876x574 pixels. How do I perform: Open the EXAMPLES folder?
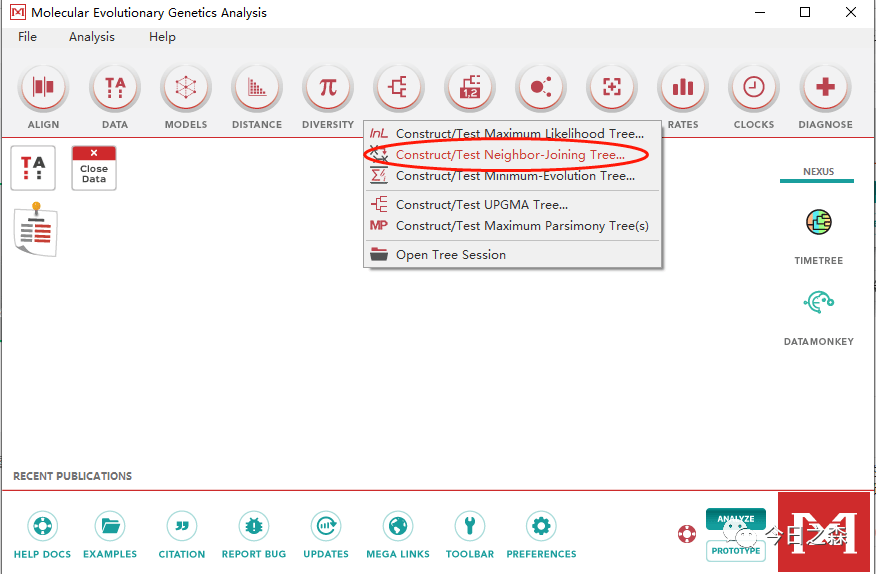pos(110,526)
